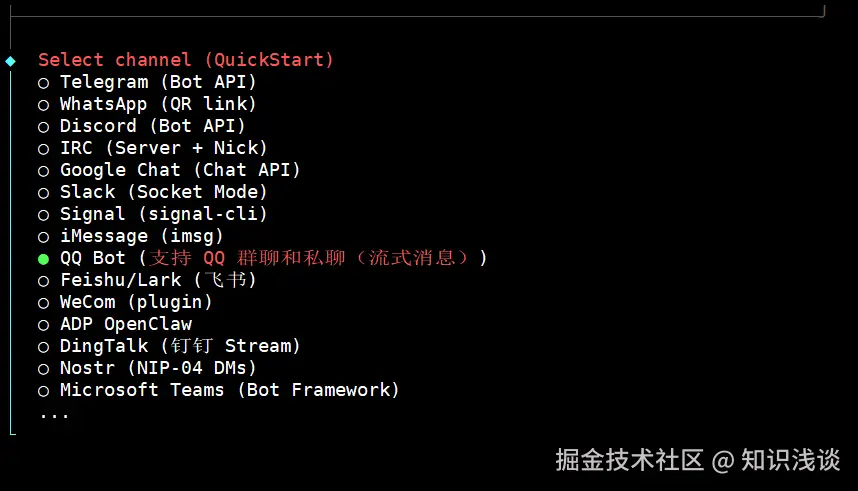858x491 pixels.
Task: Click the cyan diamond prompt marker
Action: coord(11,61)
